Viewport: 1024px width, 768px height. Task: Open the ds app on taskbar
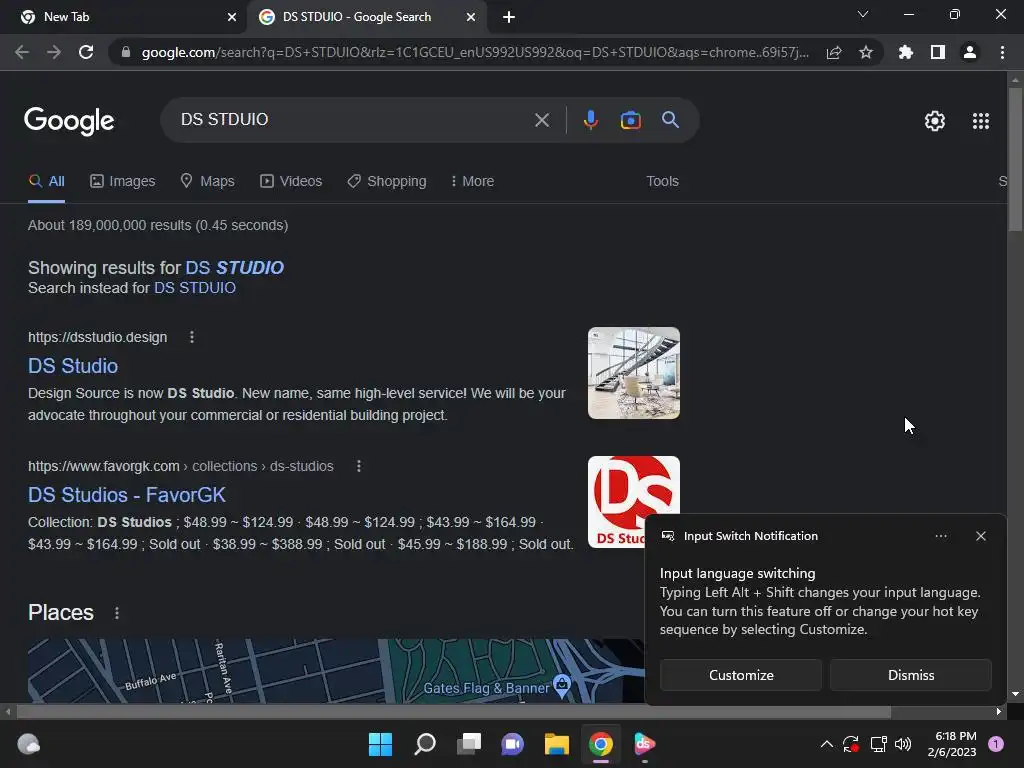tap(645, 744)
